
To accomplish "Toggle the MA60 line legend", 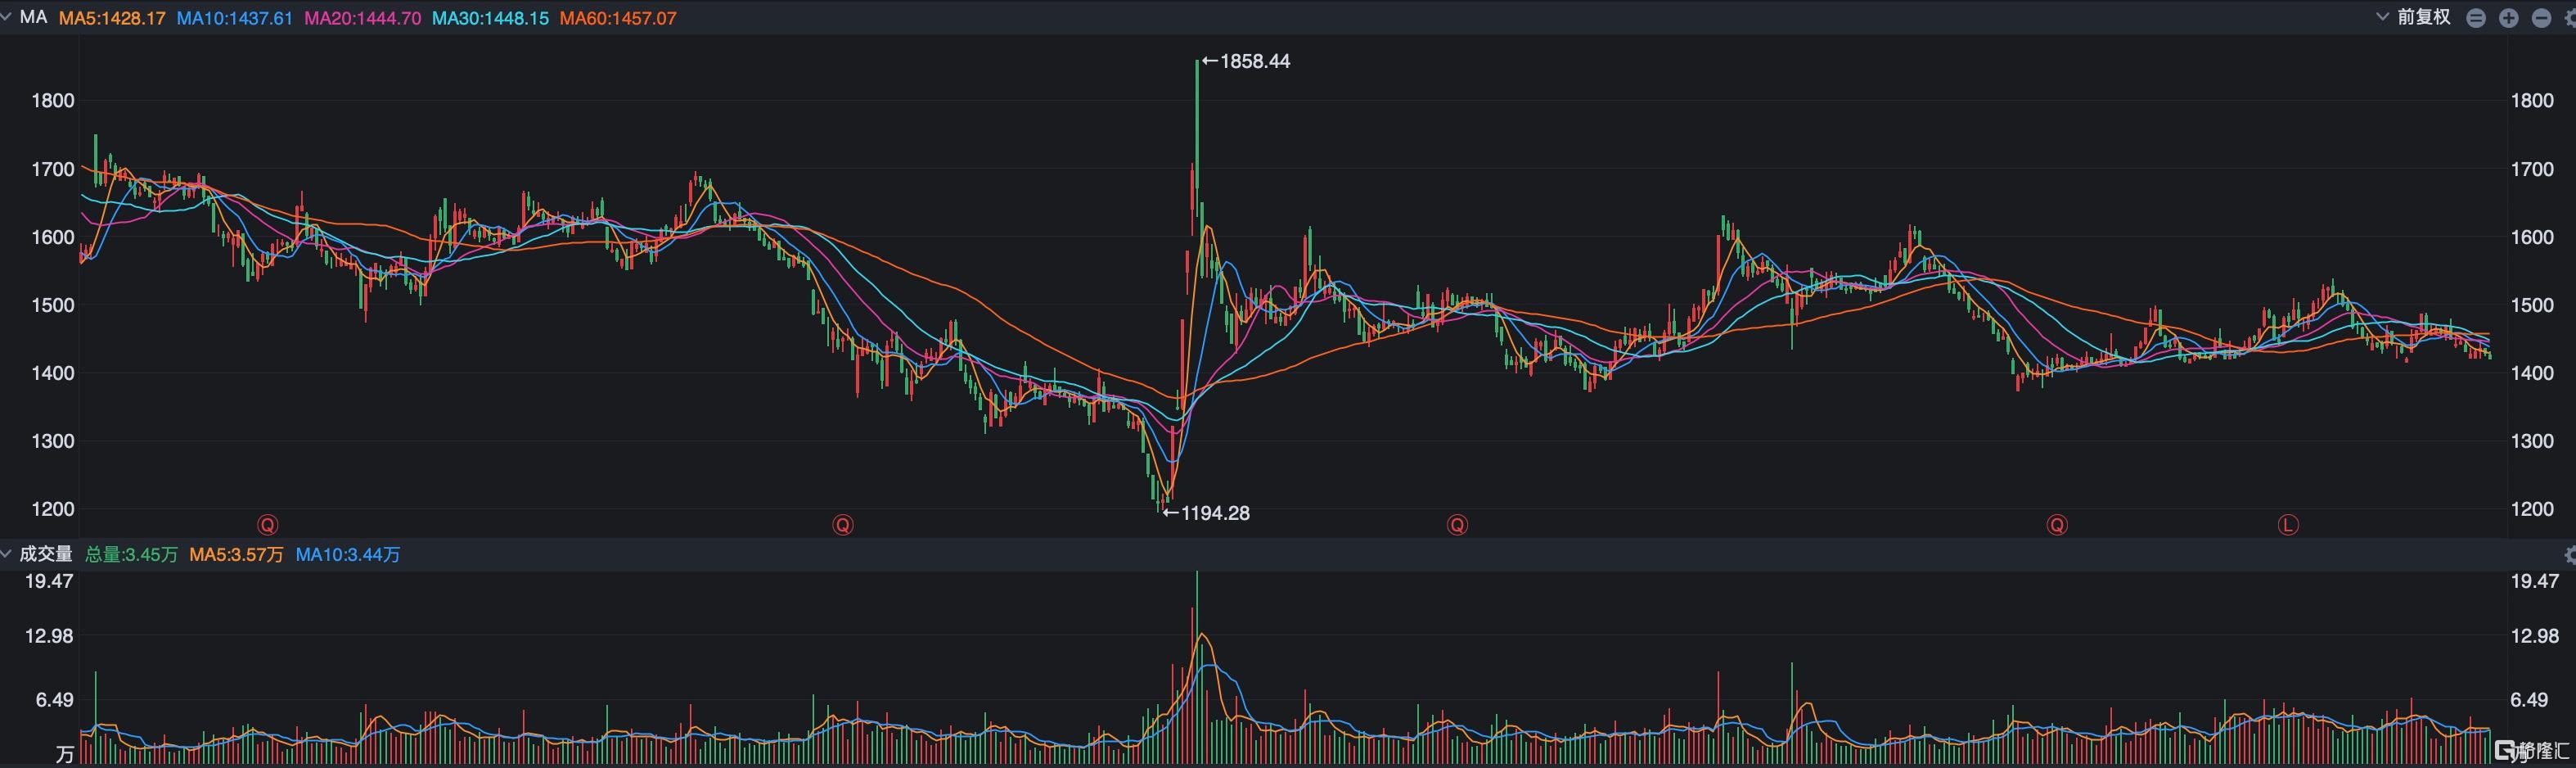I will (x=618, y=18).
